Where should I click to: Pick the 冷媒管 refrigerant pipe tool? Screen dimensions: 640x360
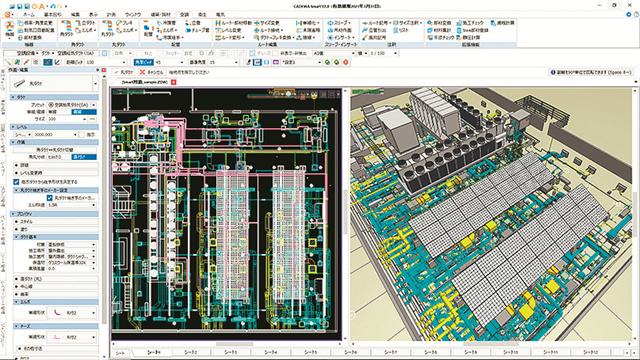click(x=165, y=23)
